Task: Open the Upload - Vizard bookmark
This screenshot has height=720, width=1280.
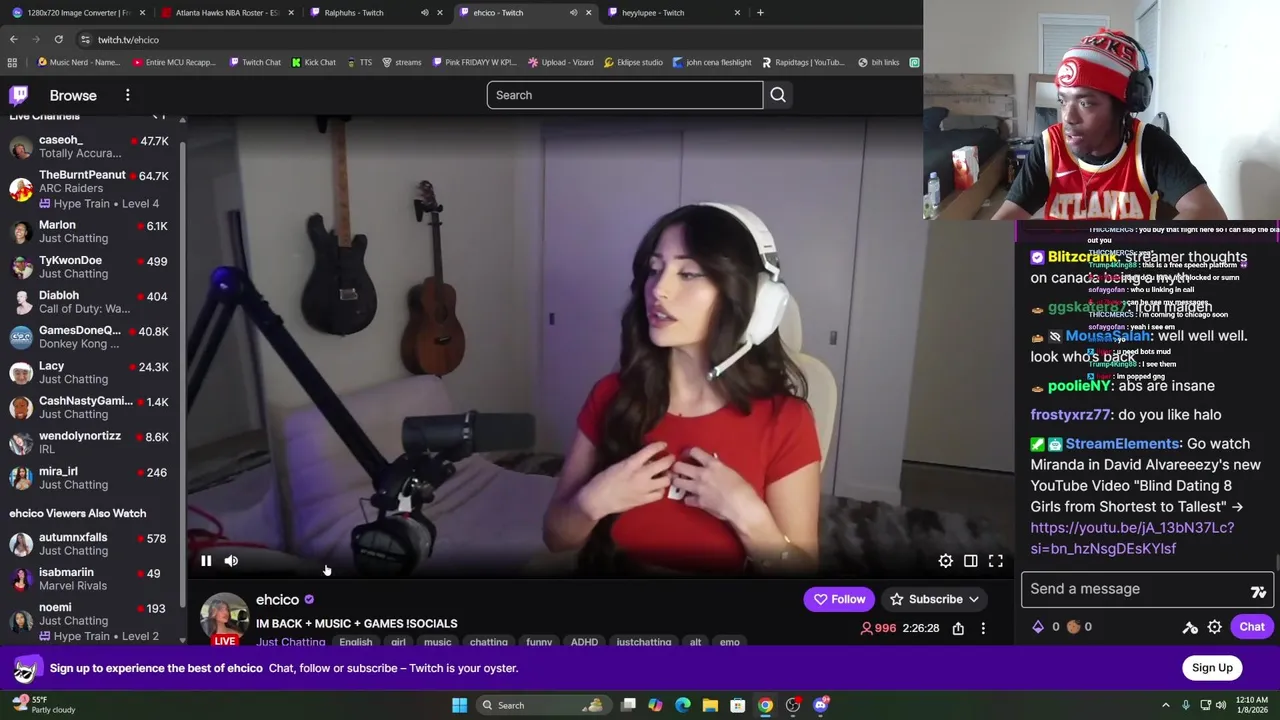Action: point(560,62)
